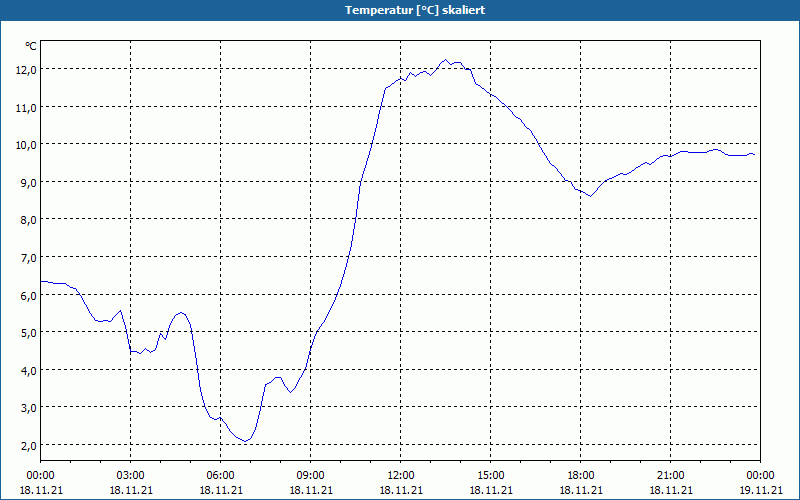Click the title 'Temperatur [°C] skaliert'
Viewport: 800px width, 500px height.
coord(415,10)
